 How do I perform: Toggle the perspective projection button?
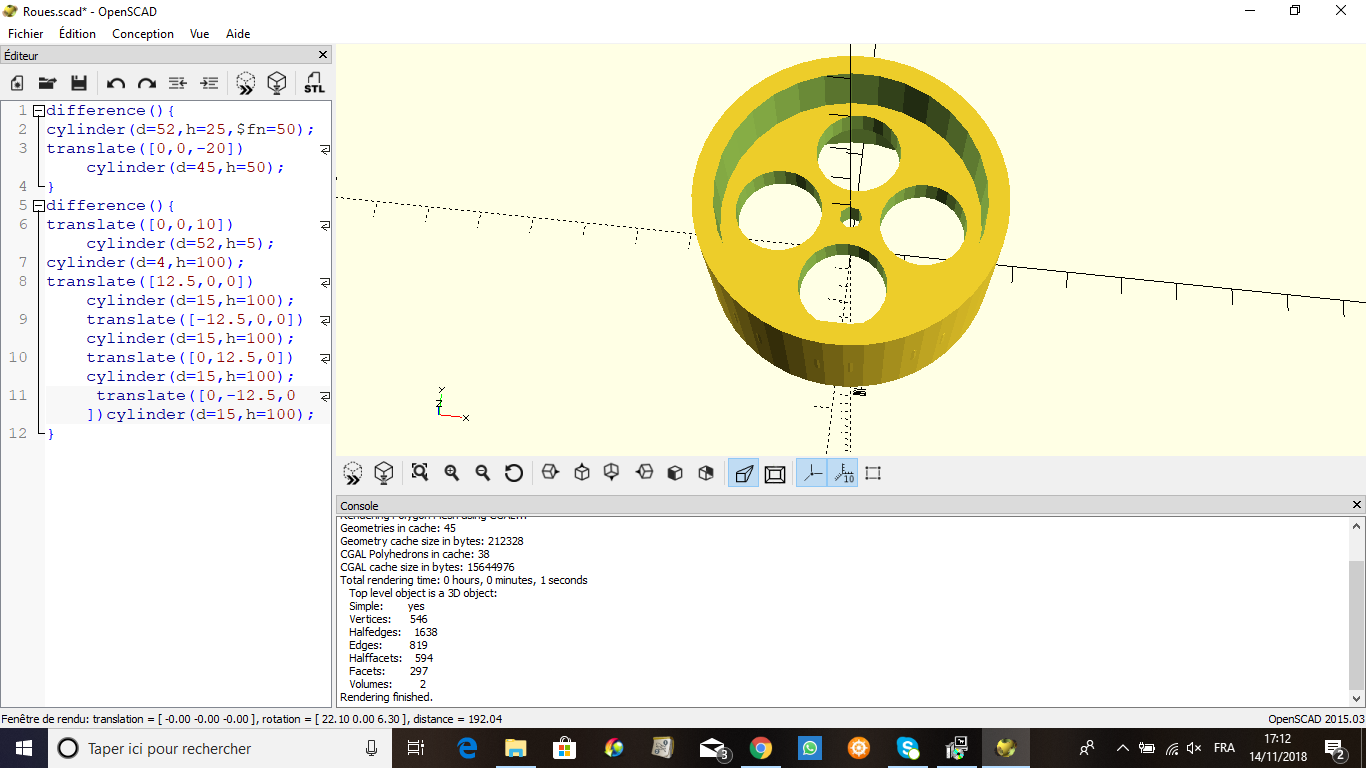coord(743,473)
